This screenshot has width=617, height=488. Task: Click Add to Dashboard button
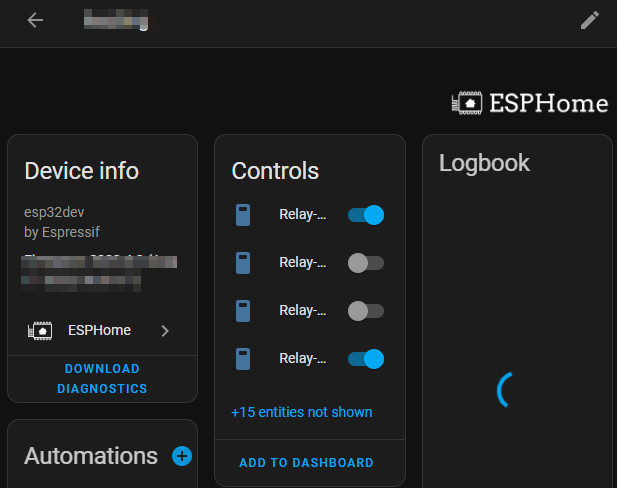[x=306, y=463]
